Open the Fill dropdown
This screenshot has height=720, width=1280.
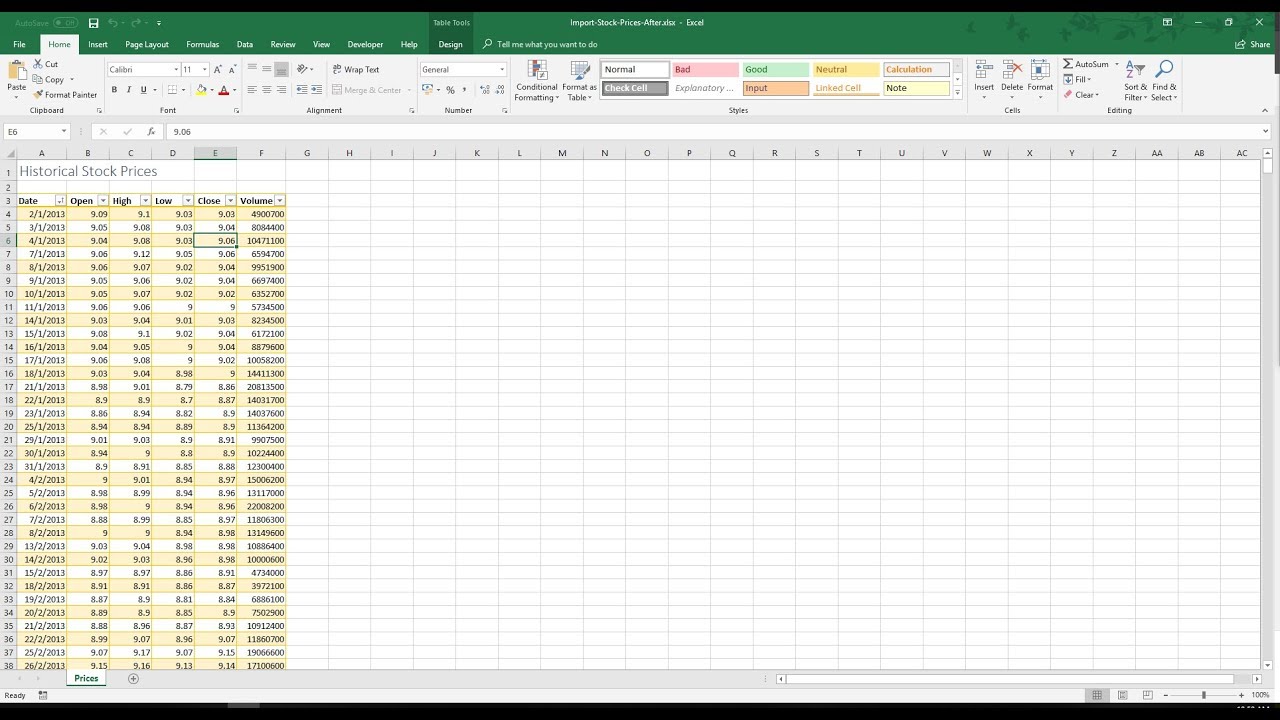[x=1077, y=80]
